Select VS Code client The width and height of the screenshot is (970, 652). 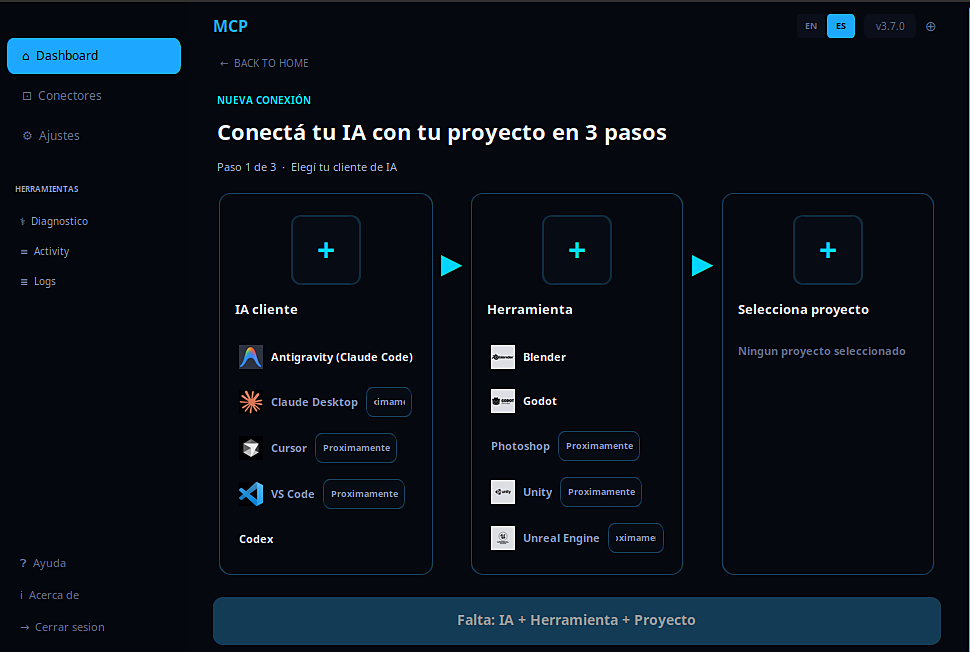(x=292, y=494)
